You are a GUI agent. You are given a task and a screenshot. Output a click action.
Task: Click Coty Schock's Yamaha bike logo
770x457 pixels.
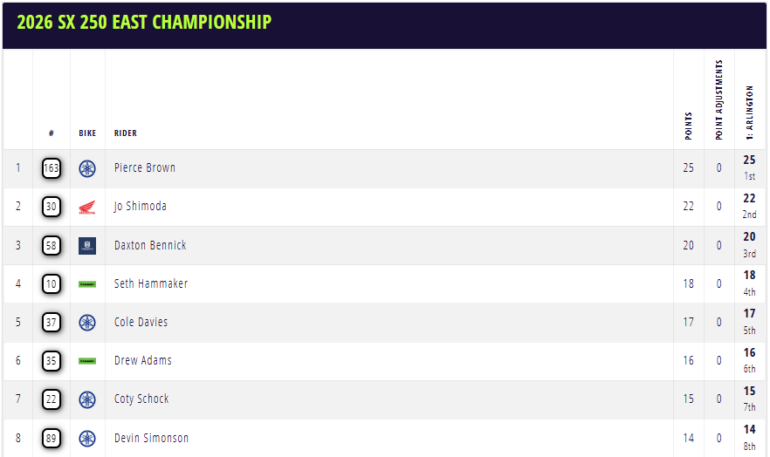(87, 399)
